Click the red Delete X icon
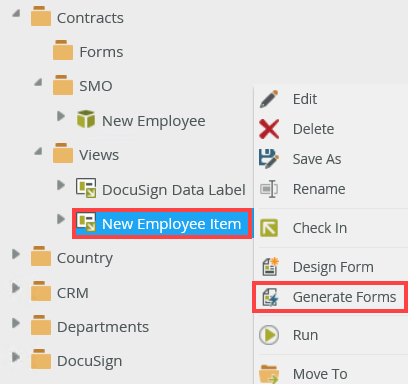The width and height of the screenshot is (408, 384). coord(269,129)
